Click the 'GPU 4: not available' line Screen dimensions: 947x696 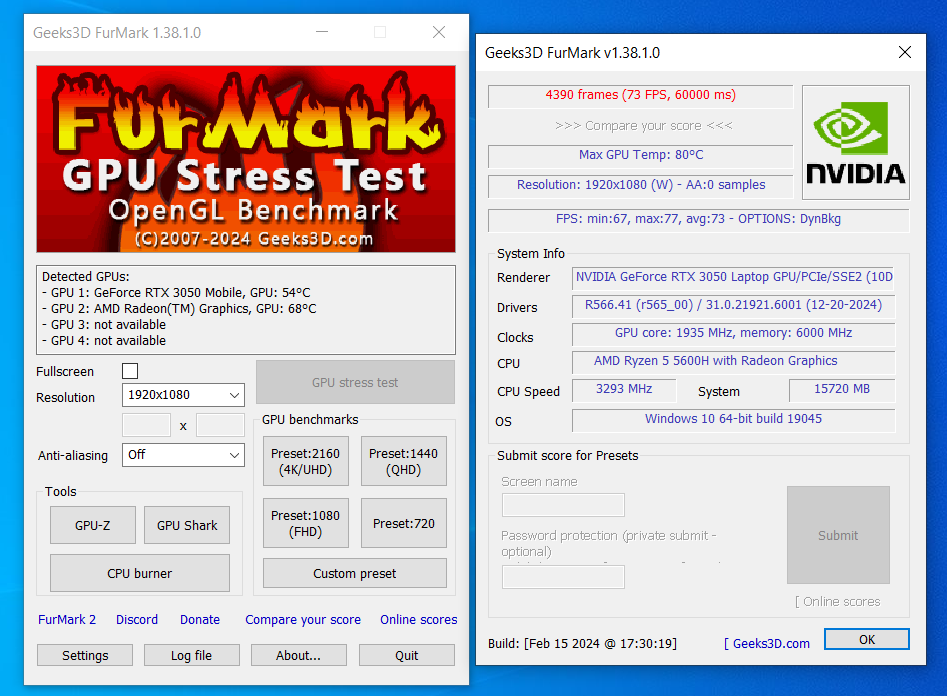104,341
